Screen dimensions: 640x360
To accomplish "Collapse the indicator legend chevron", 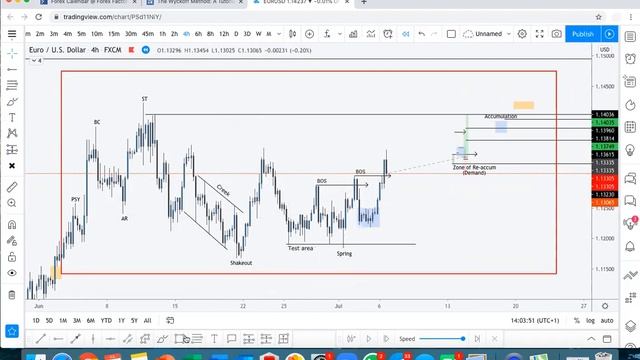I will coord(34,60).
